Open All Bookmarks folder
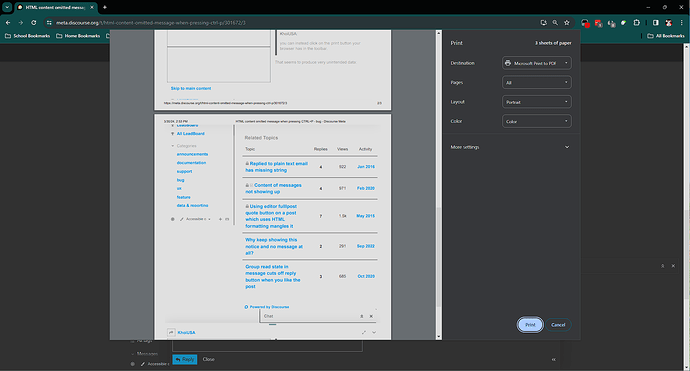690x371 pixels. (666, 36)
